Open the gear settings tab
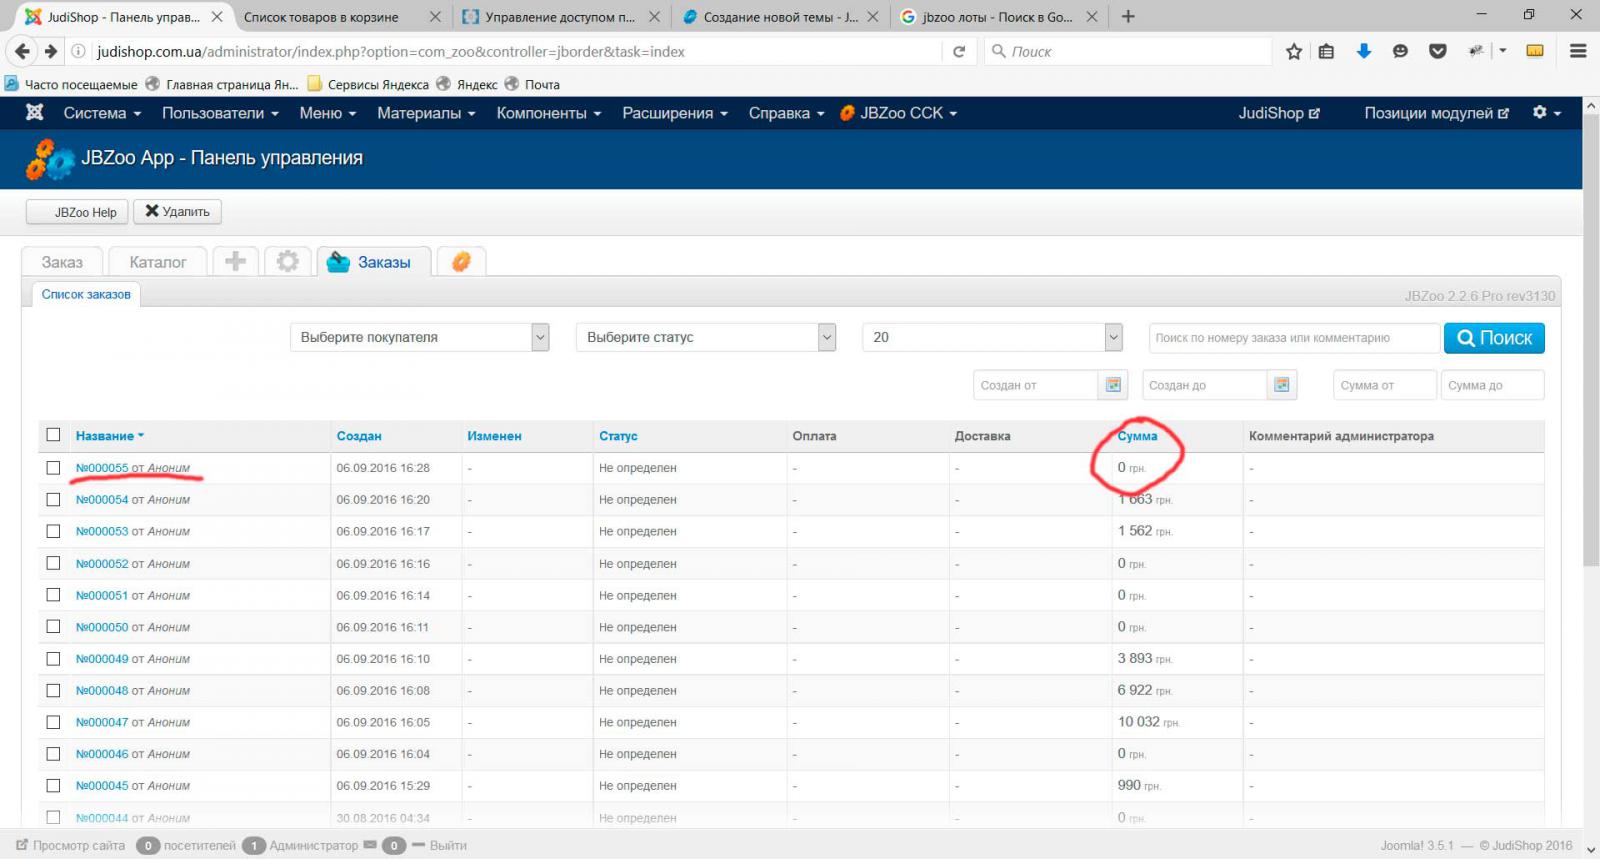Viewport: 1600px width, 859px height. [x=288, y=262]
